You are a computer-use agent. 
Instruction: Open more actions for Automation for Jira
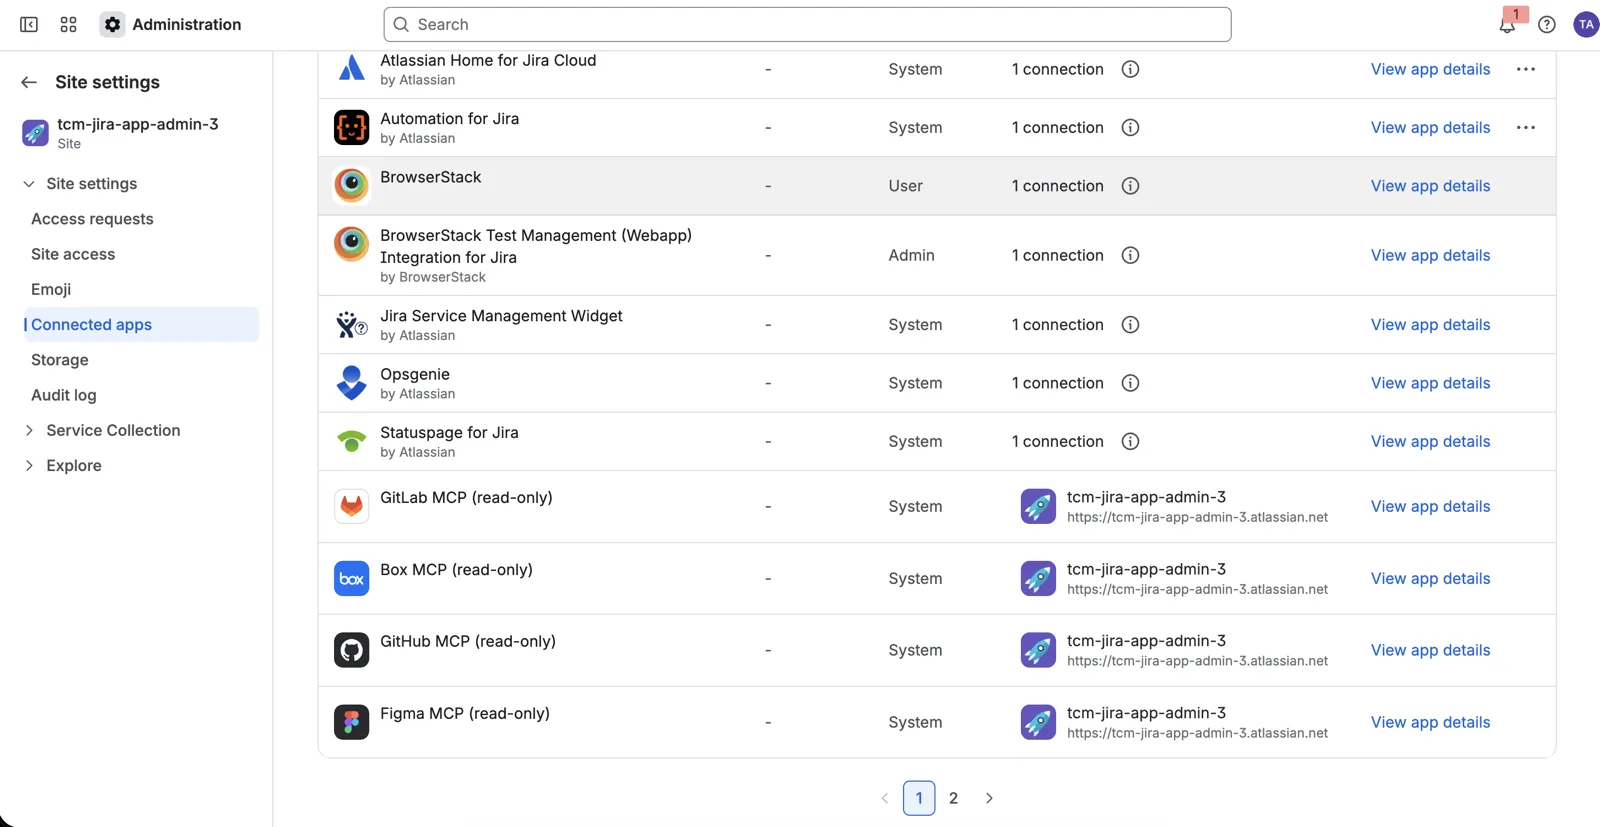coord(1526,127)
